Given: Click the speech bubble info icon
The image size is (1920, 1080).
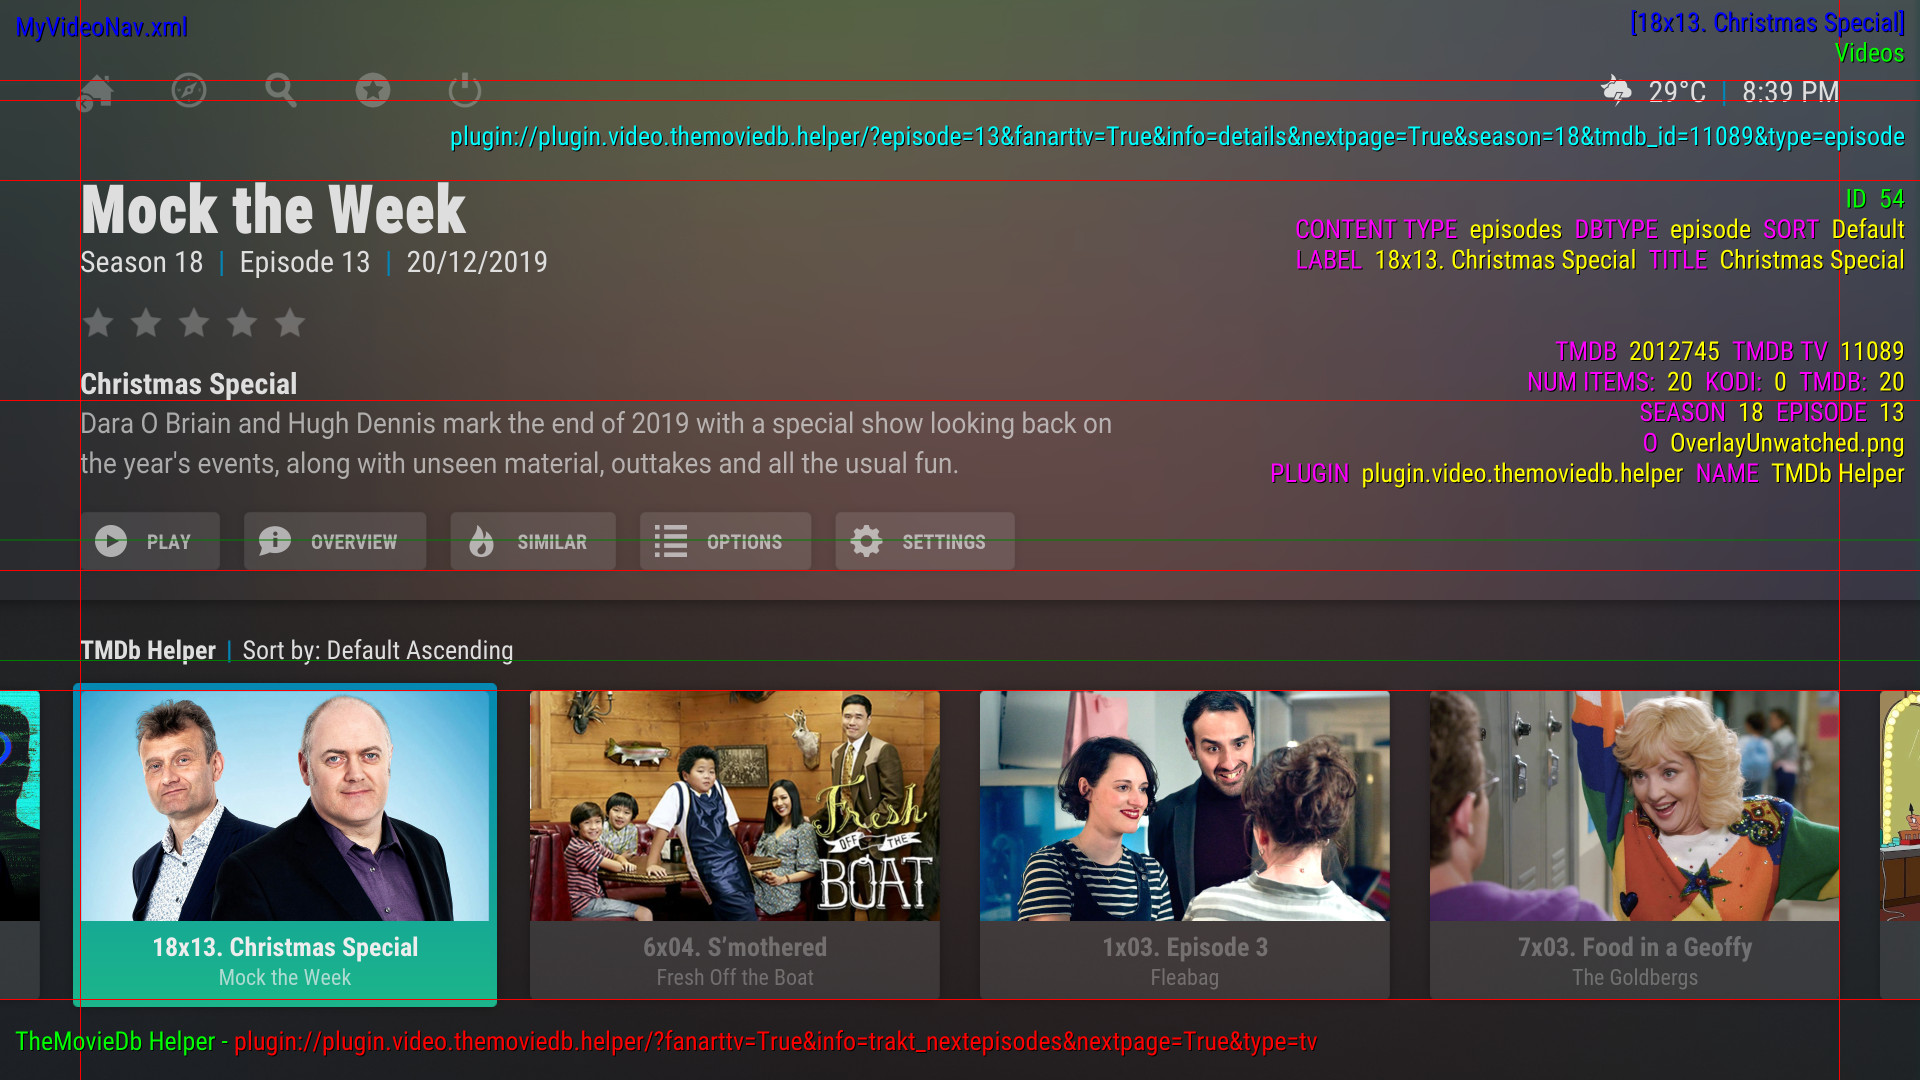Looking at the screenshot, I should [275, 541].
